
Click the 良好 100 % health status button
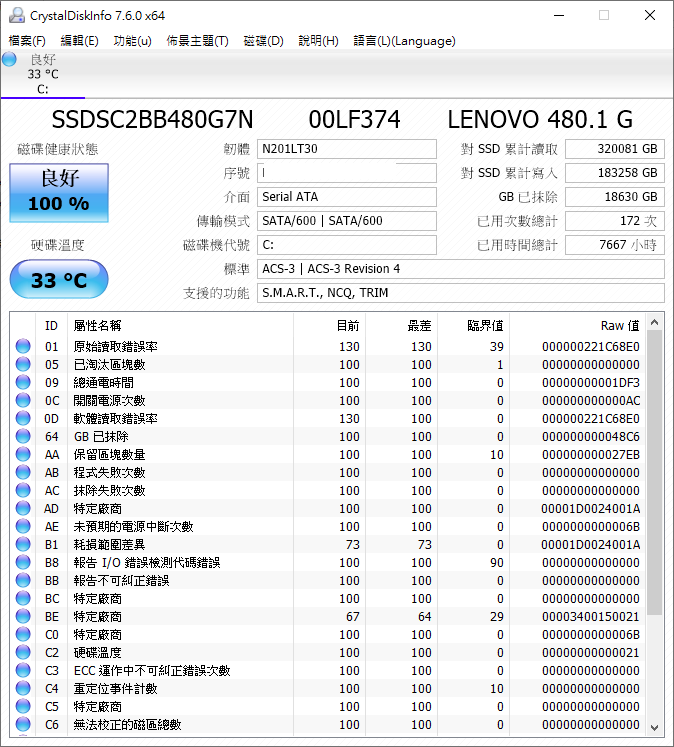(x=59, y=192)
